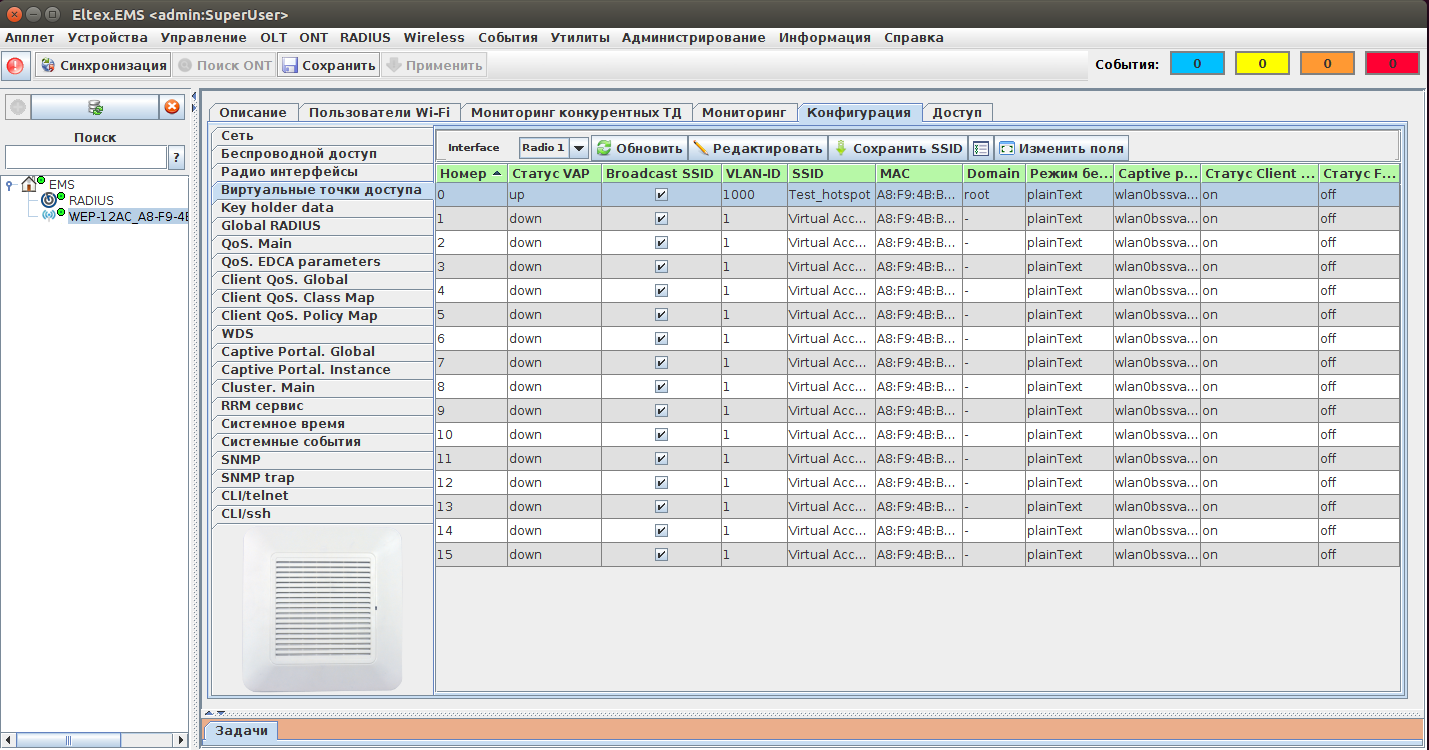Screen dimensions: 1429x750
Task: Toggle Broadcast SSID checkbox for VAP 1
Action: click(661, 219)
